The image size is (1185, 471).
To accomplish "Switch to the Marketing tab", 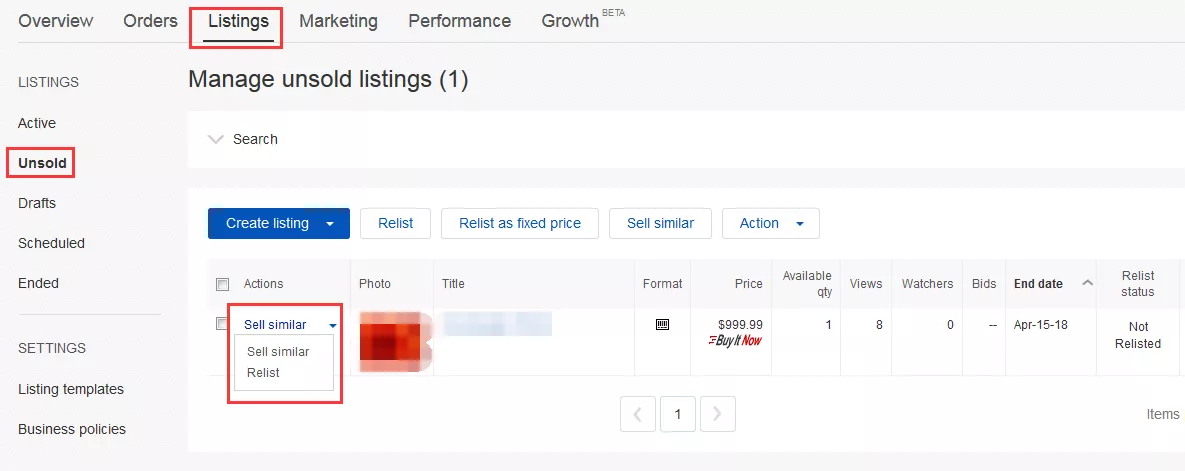I will 338,21.
